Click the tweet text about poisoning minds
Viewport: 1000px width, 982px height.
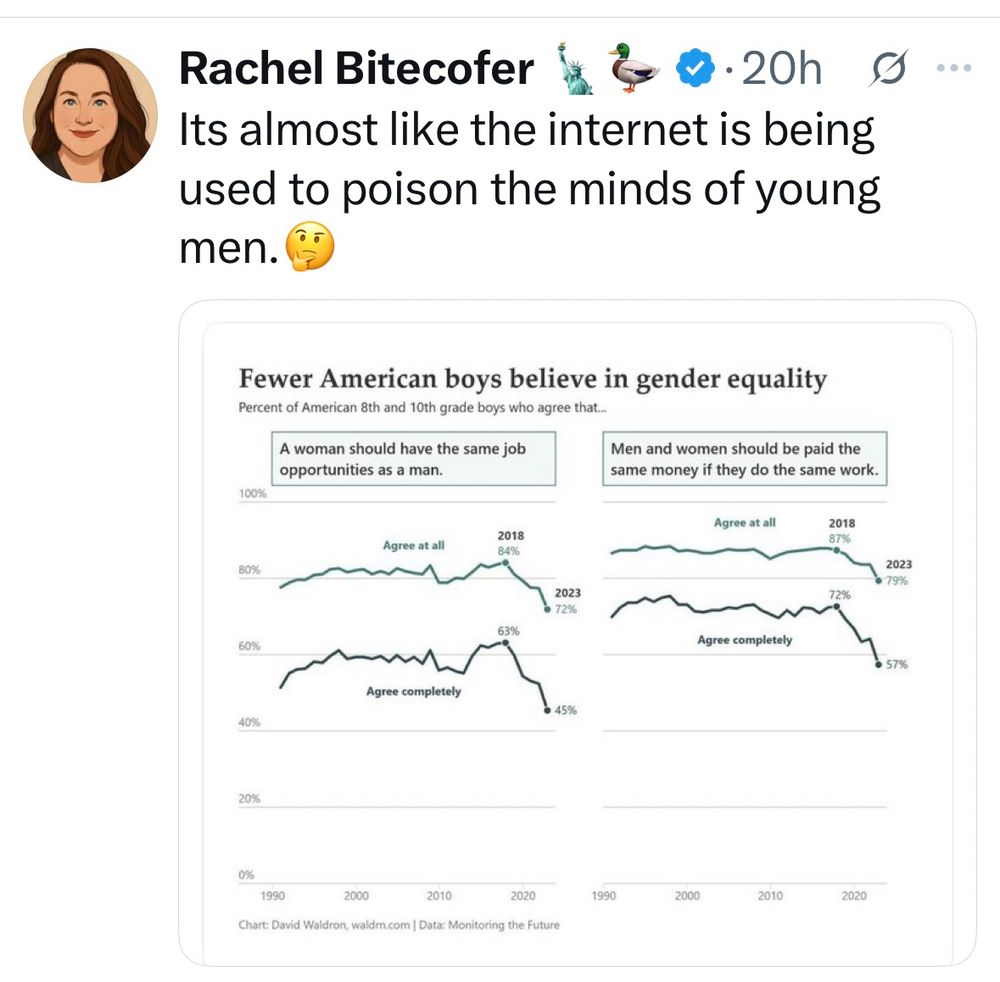(529, 188)
